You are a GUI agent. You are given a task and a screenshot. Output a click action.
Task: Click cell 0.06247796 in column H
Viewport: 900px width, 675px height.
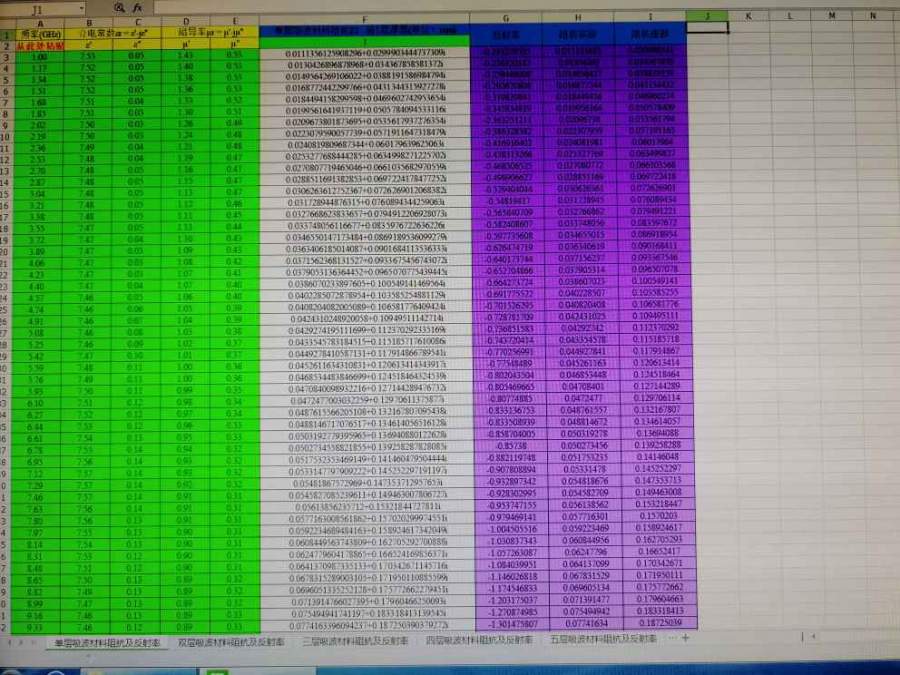tap(585, 552)
